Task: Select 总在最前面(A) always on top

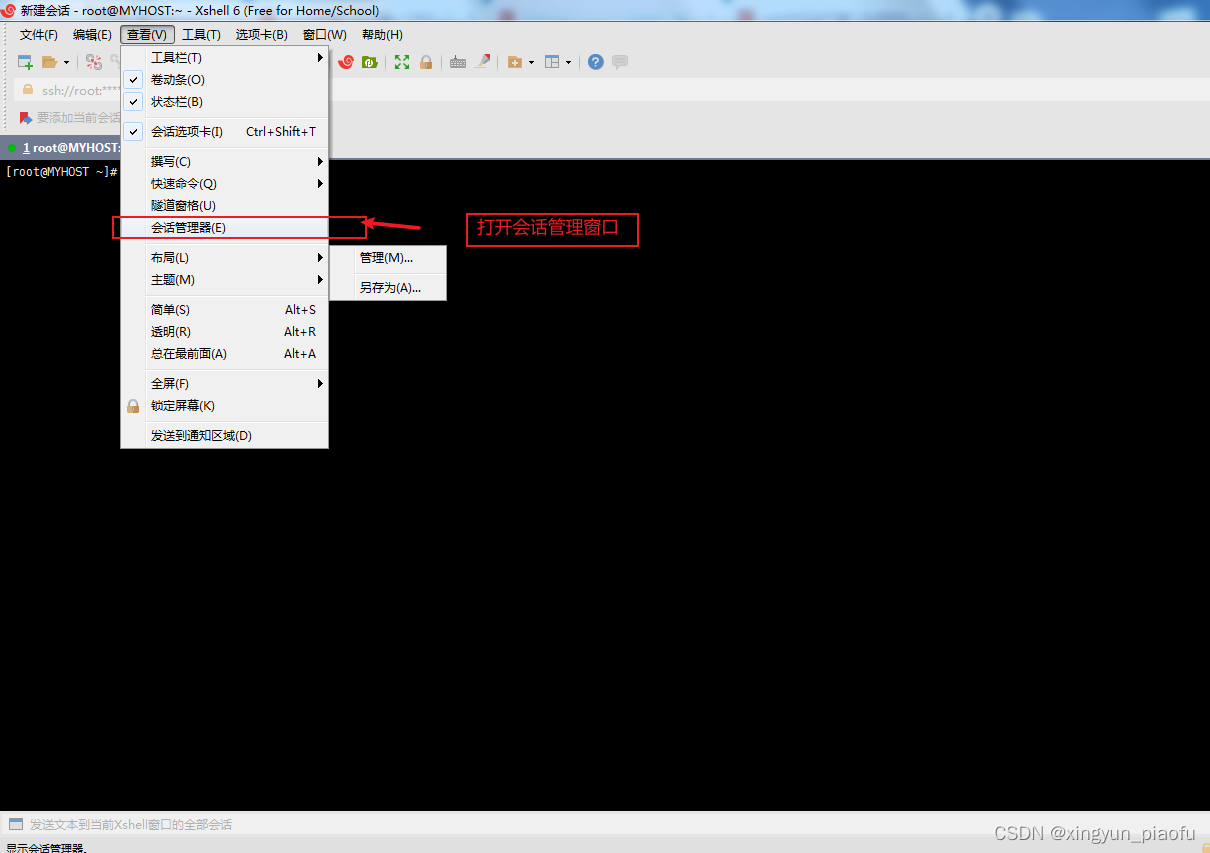Action: click(x=225, y=354)
